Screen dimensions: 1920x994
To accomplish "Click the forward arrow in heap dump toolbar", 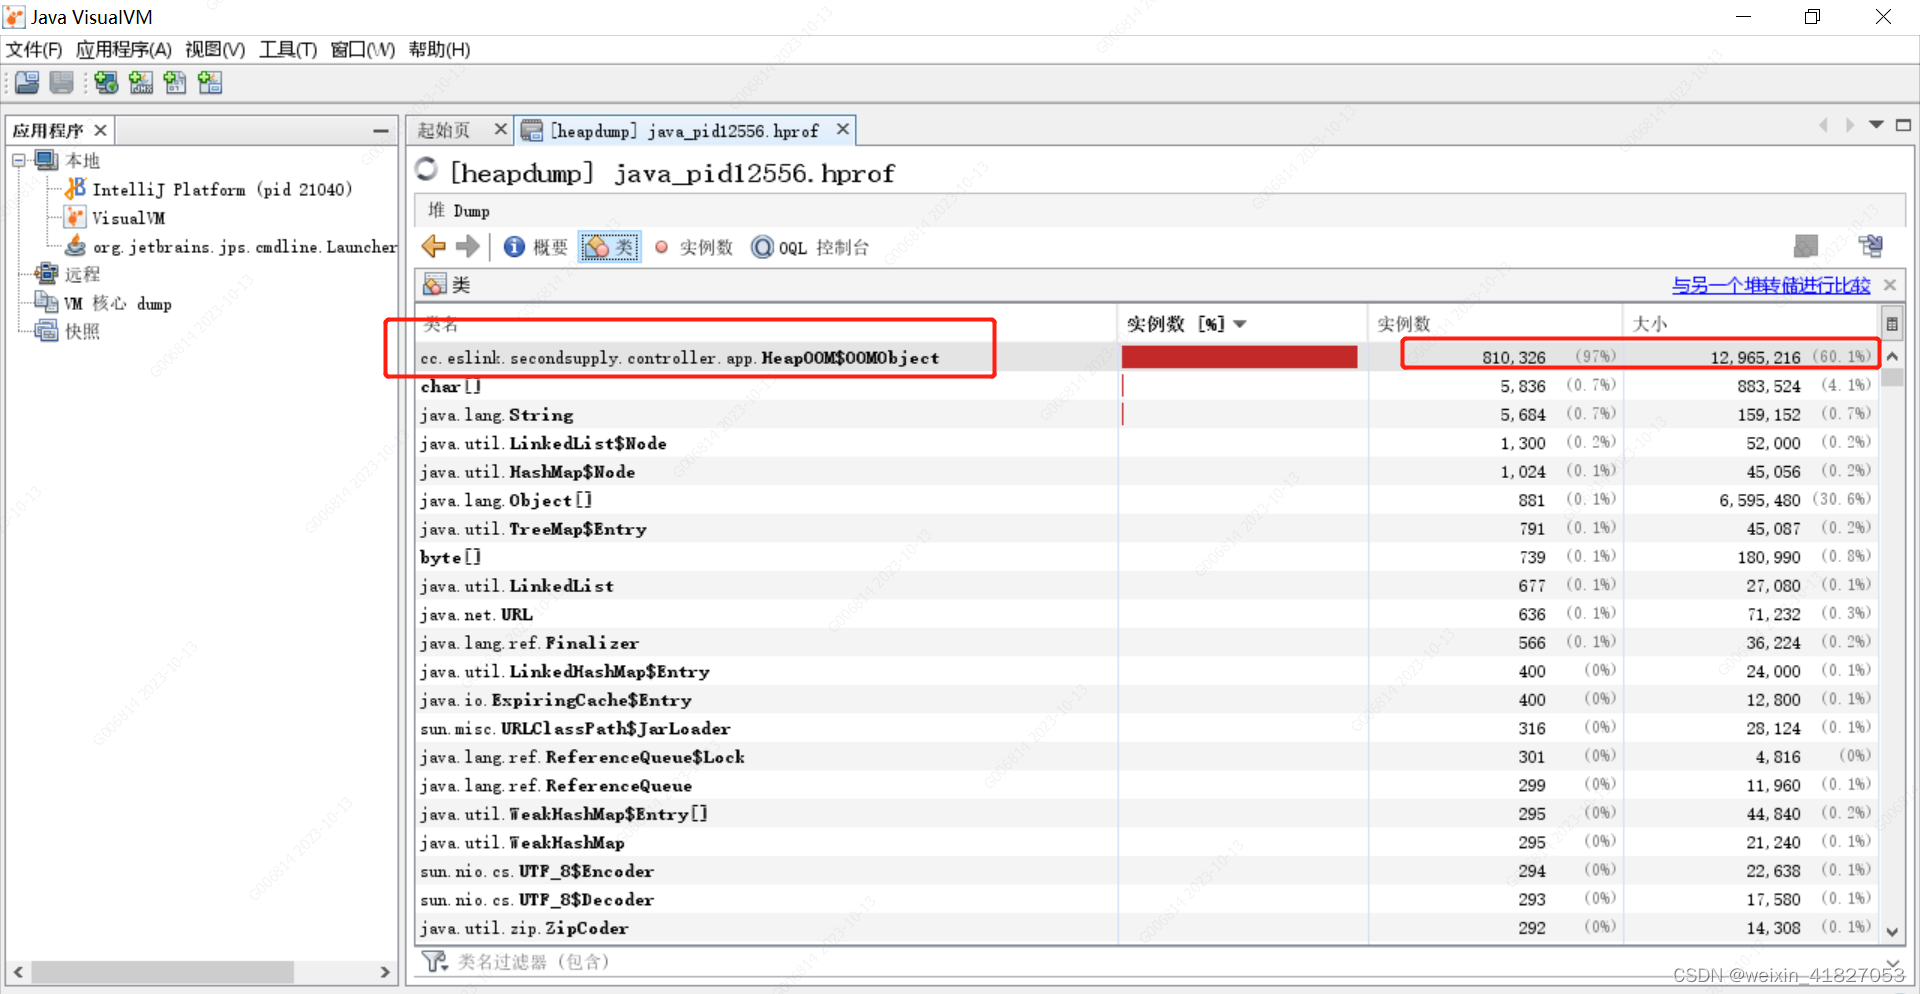I will point(467,246).
